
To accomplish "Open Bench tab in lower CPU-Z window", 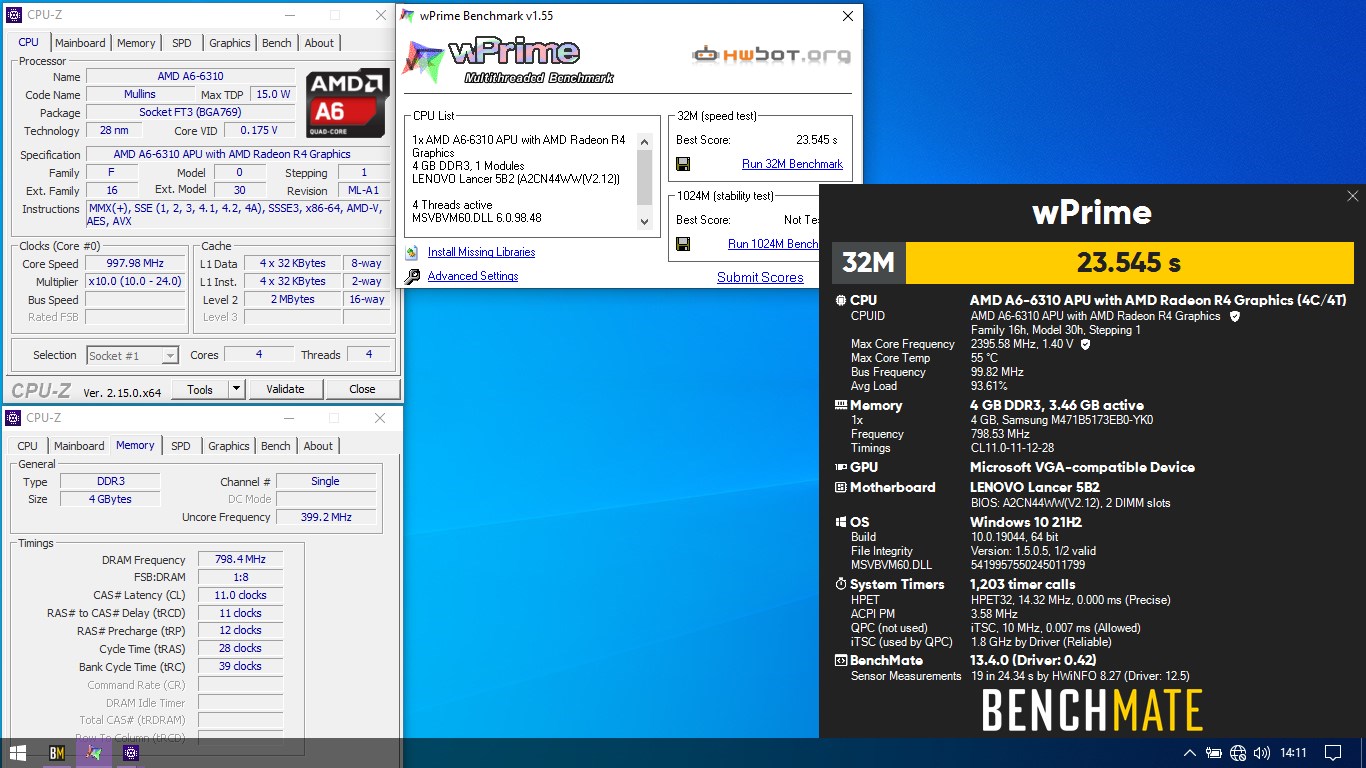I will (276, 446).
